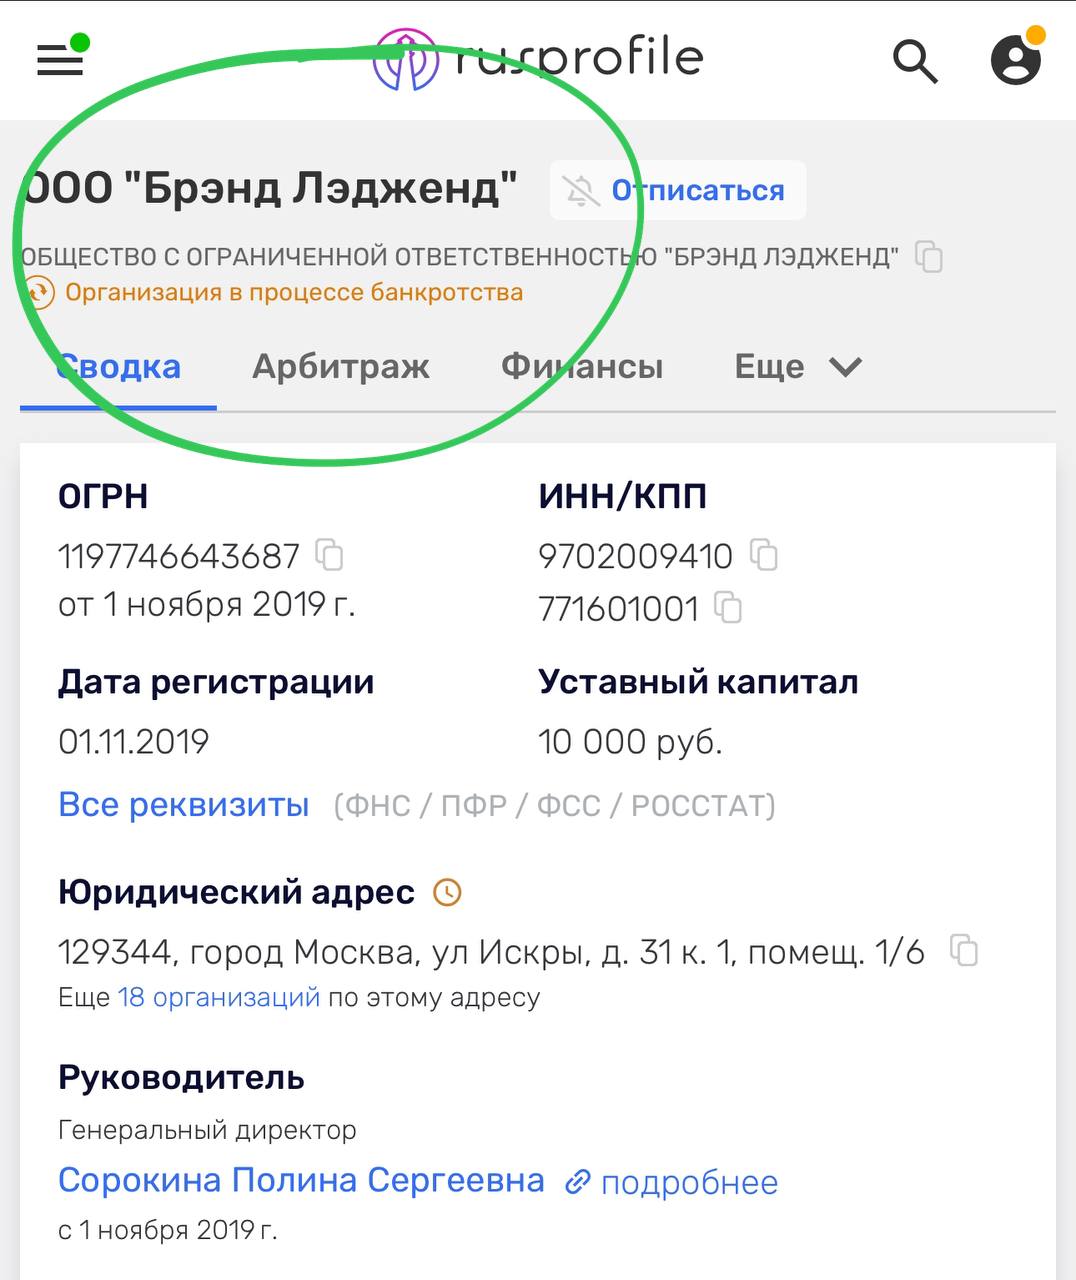The width and height of the screenshot is (1076, 1280).
Task: Switch to the Финансы tab
Action: [581, 367]
